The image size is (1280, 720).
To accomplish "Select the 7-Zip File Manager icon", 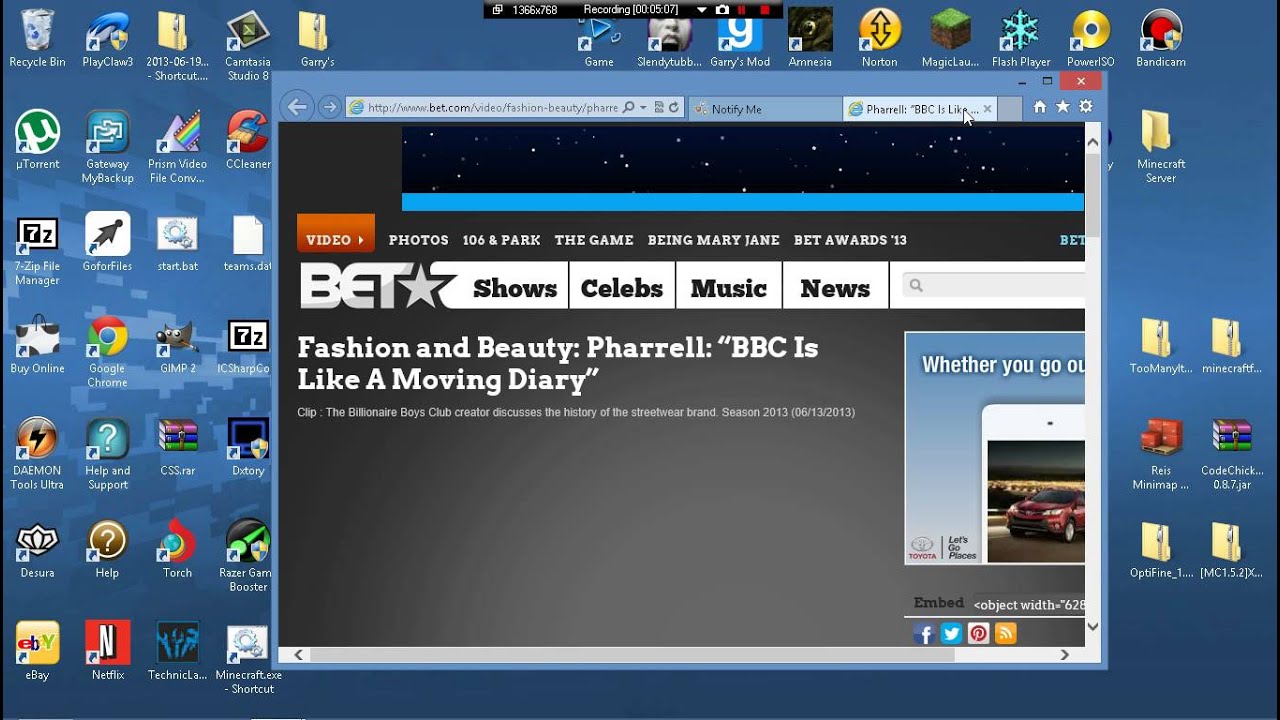I will (37, 250).
